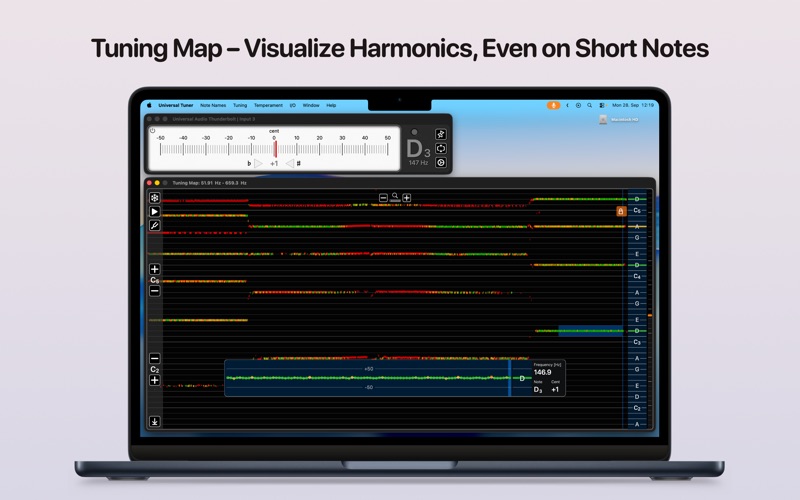Open the Note Names menu
This screenshot has height=500, width=800.
213,106
